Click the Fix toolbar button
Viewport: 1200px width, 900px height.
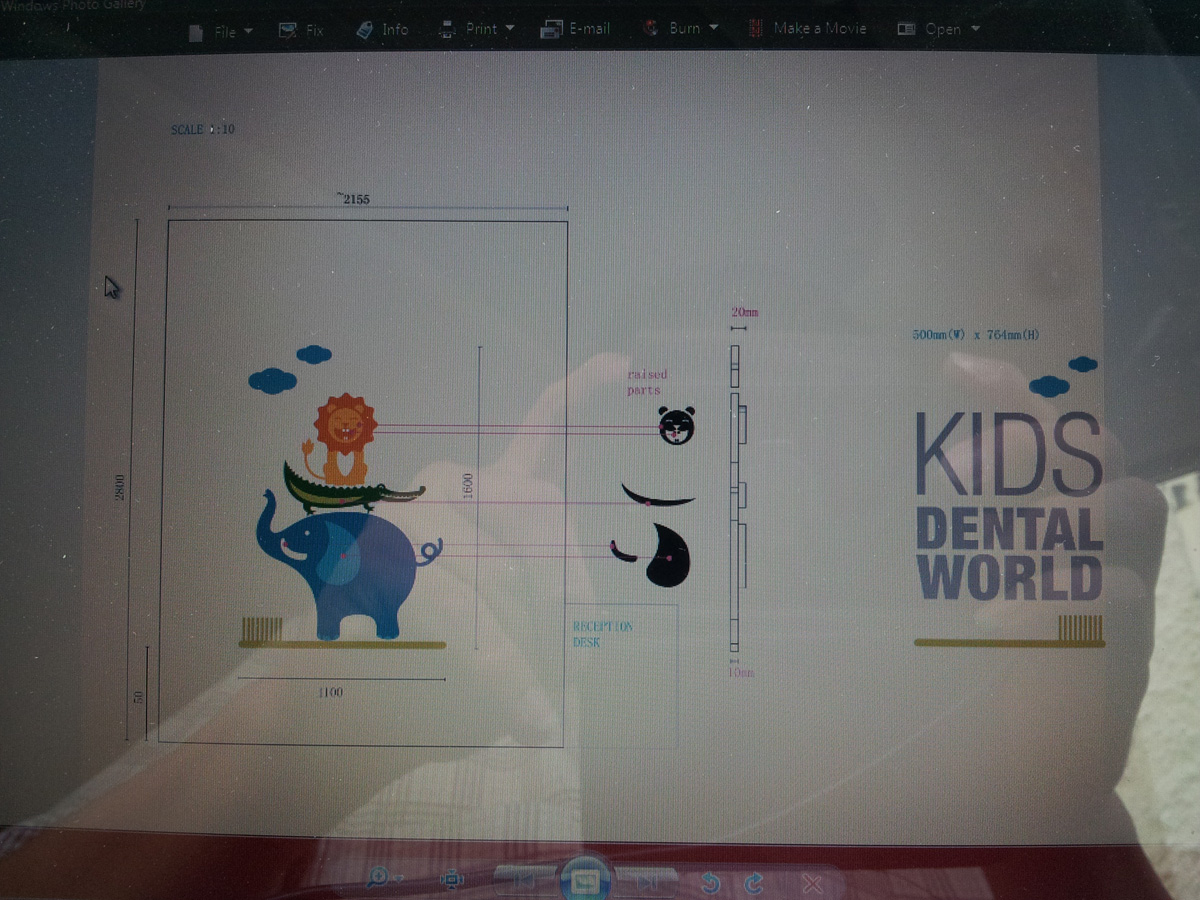tap(301, 30)
